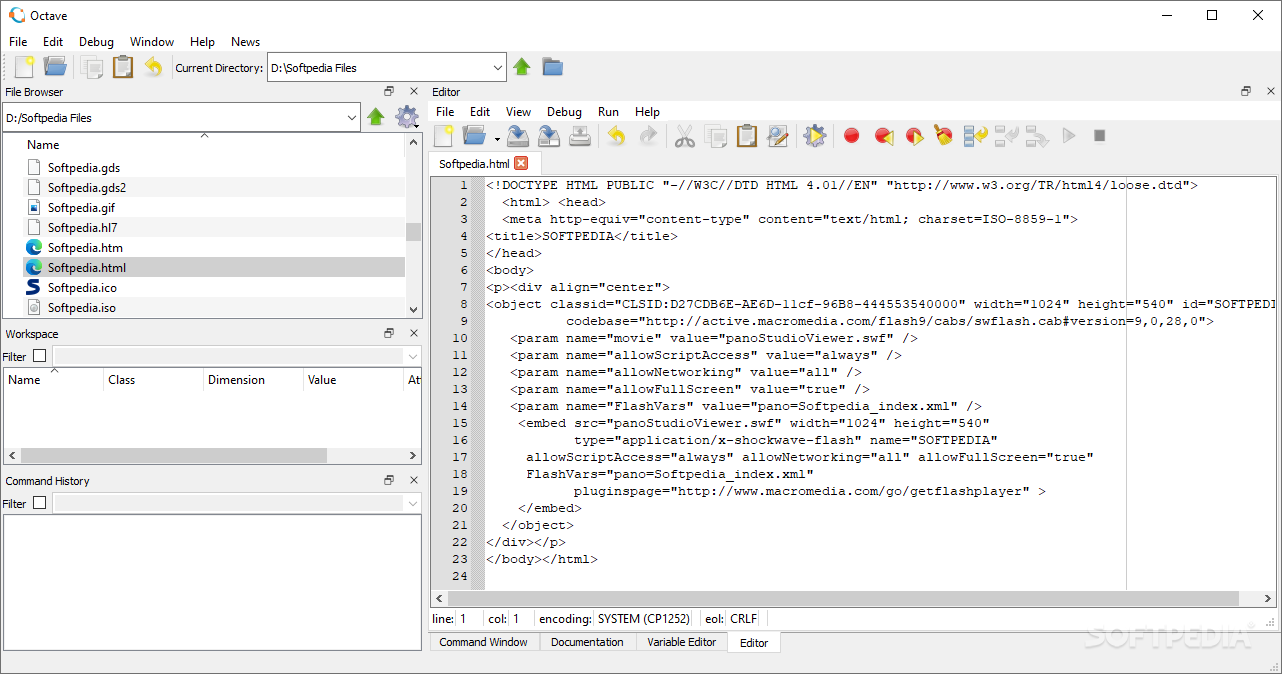
Task: Expand the File Browser path dropdown
Action: pos(351,117)
